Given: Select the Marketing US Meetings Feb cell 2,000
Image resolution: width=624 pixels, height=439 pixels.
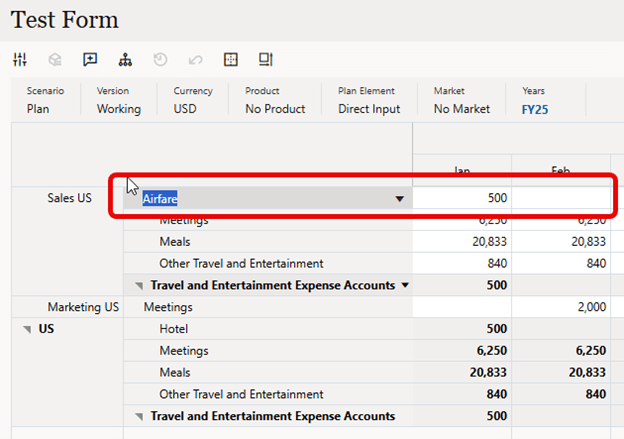Looking at the screenshot, I should click(x=561, y=308).
